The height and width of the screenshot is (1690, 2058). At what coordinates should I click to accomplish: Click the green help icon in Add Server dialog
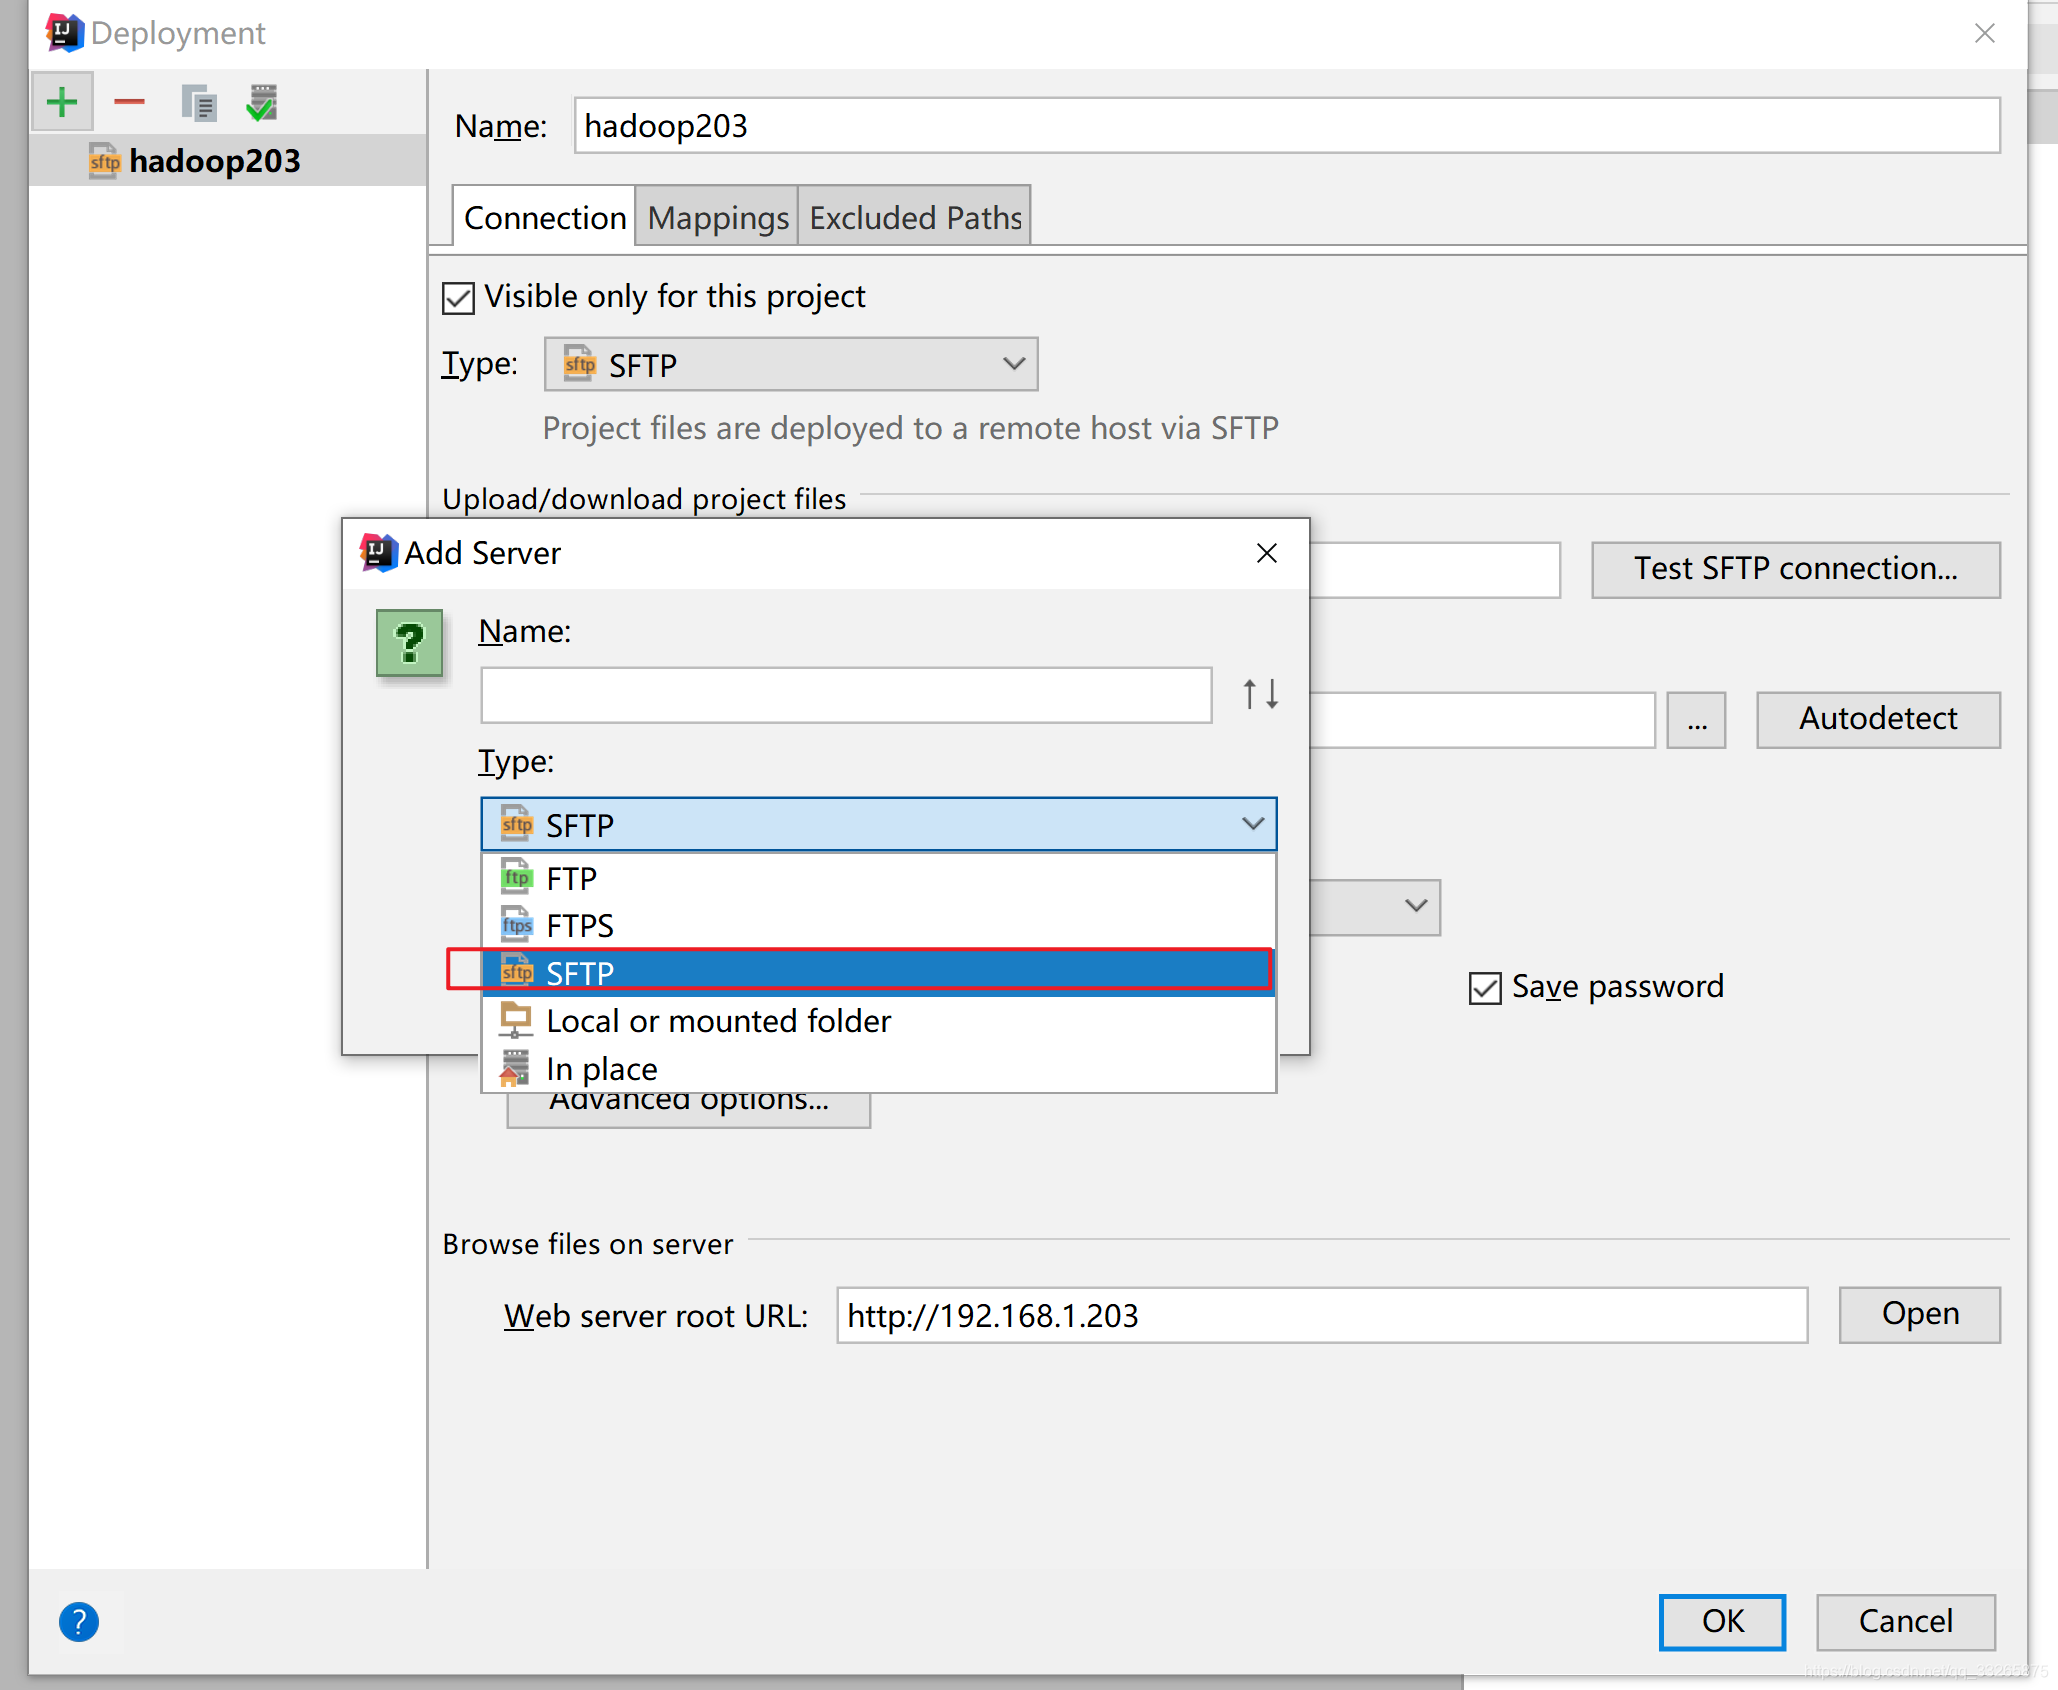pos(409,644)
